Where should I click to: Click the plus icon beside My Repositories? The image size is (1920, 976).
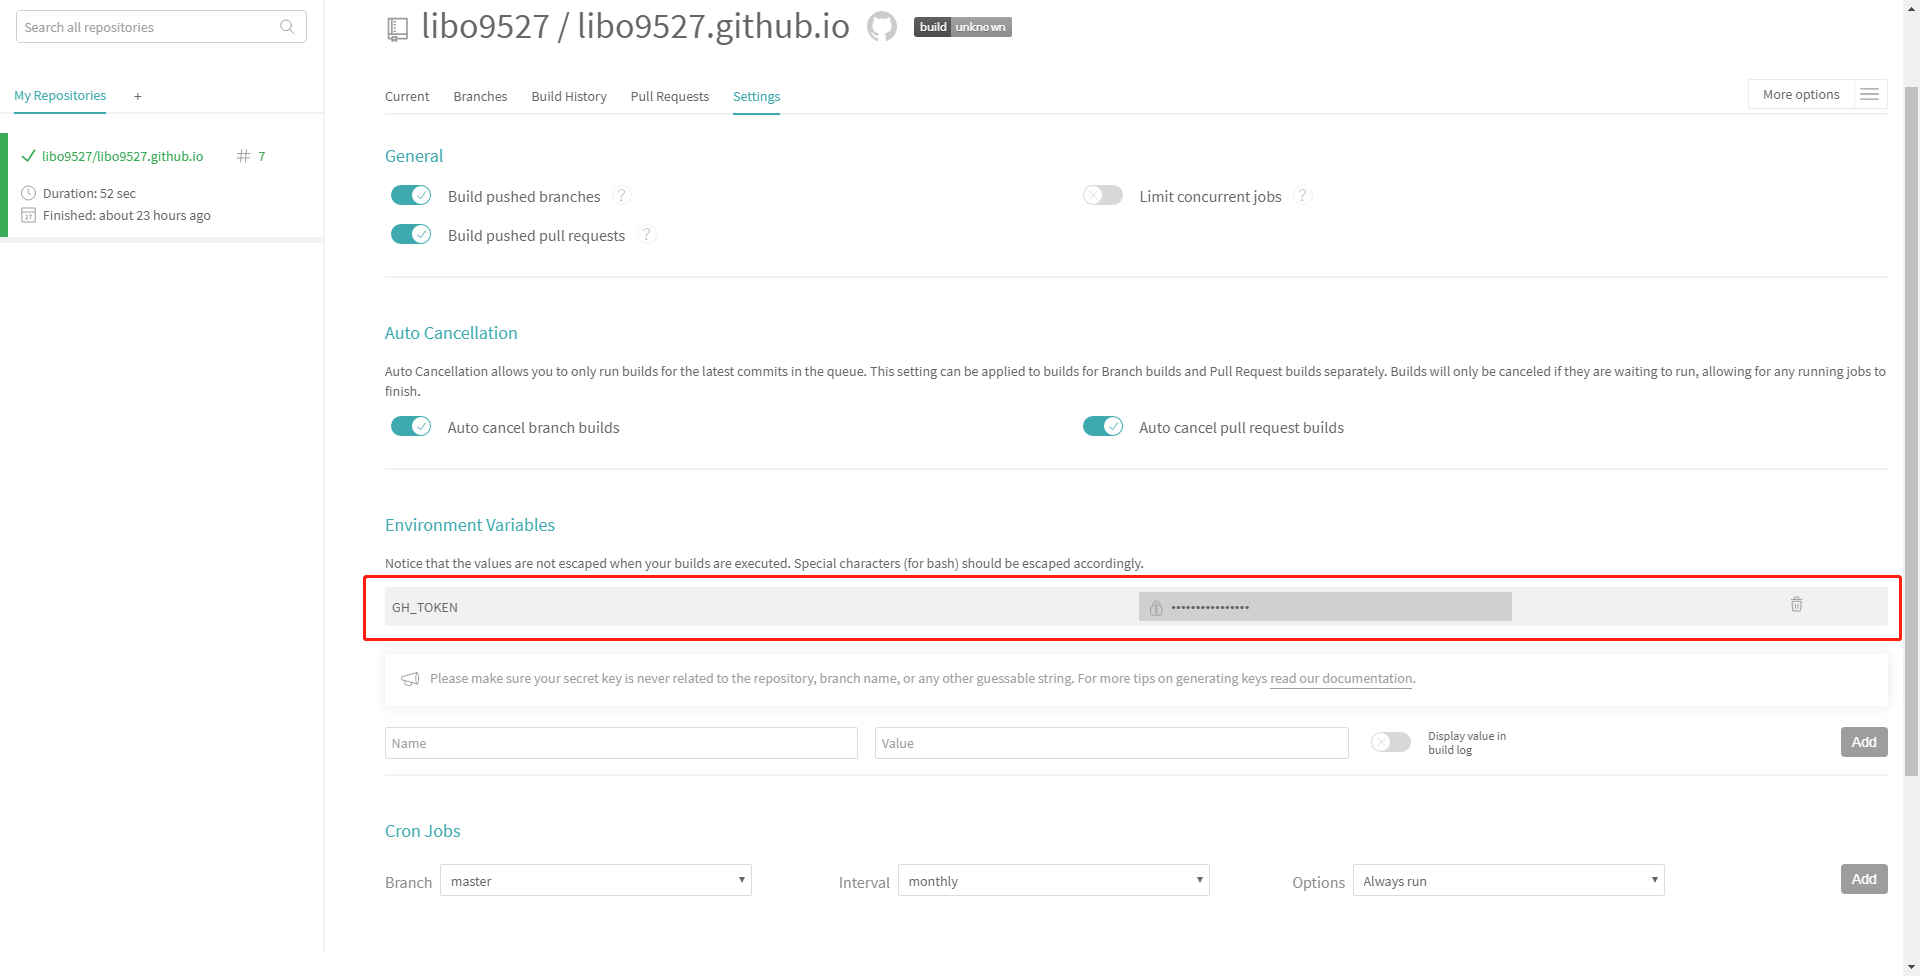[x=138, y=96]
